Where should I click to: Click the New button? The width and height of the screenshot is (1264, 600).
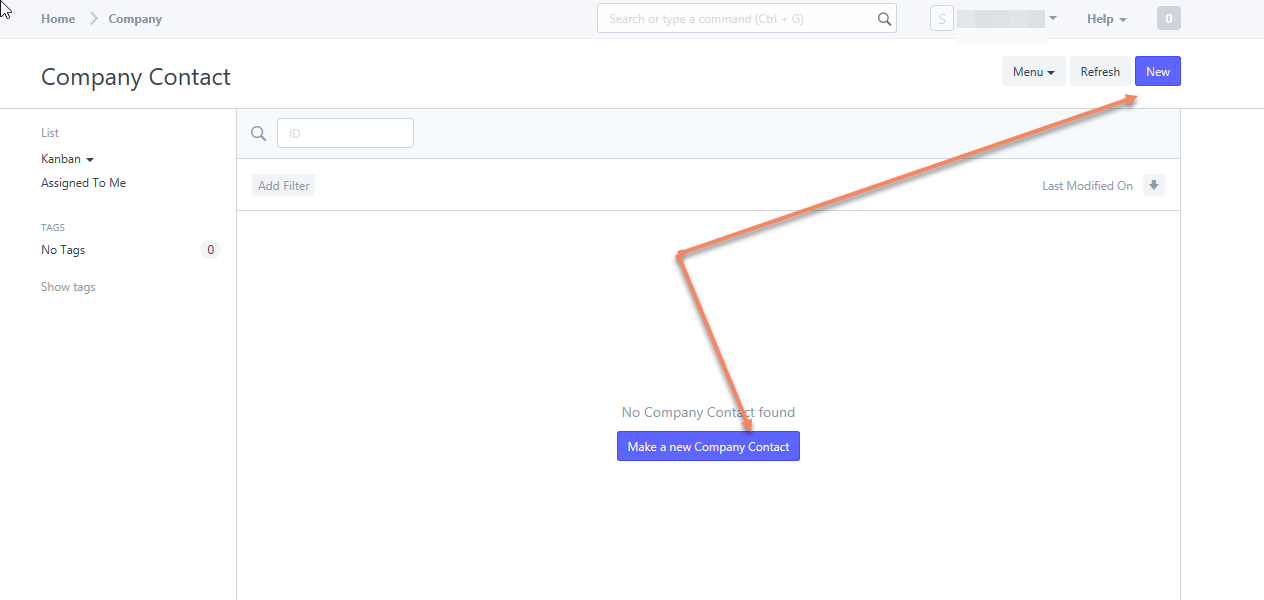pos(1158,72)
